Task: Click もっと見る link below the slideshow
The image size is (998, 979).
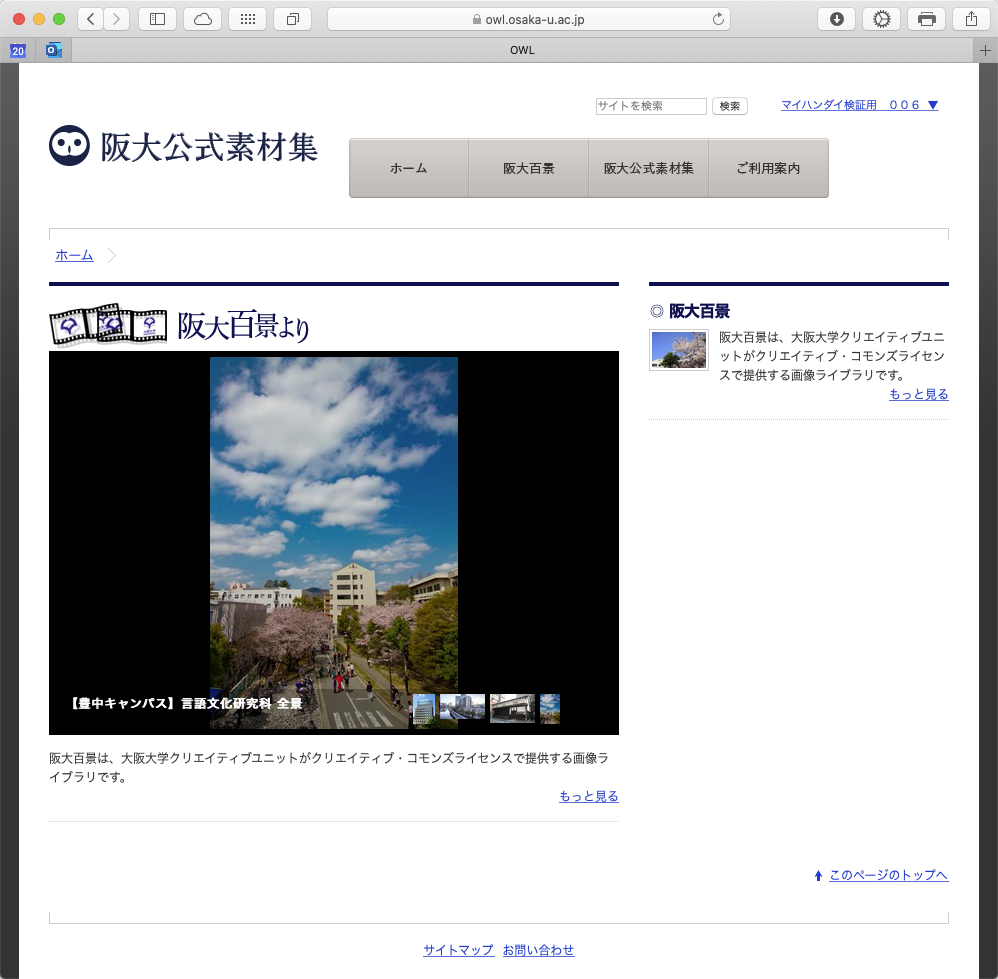Action: (x=589, y=796)
